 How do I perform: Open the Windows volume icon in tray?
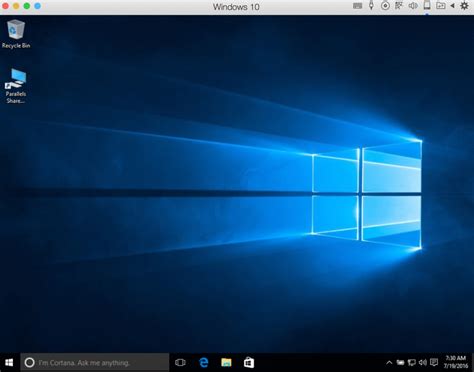click(x=423, y=363)
